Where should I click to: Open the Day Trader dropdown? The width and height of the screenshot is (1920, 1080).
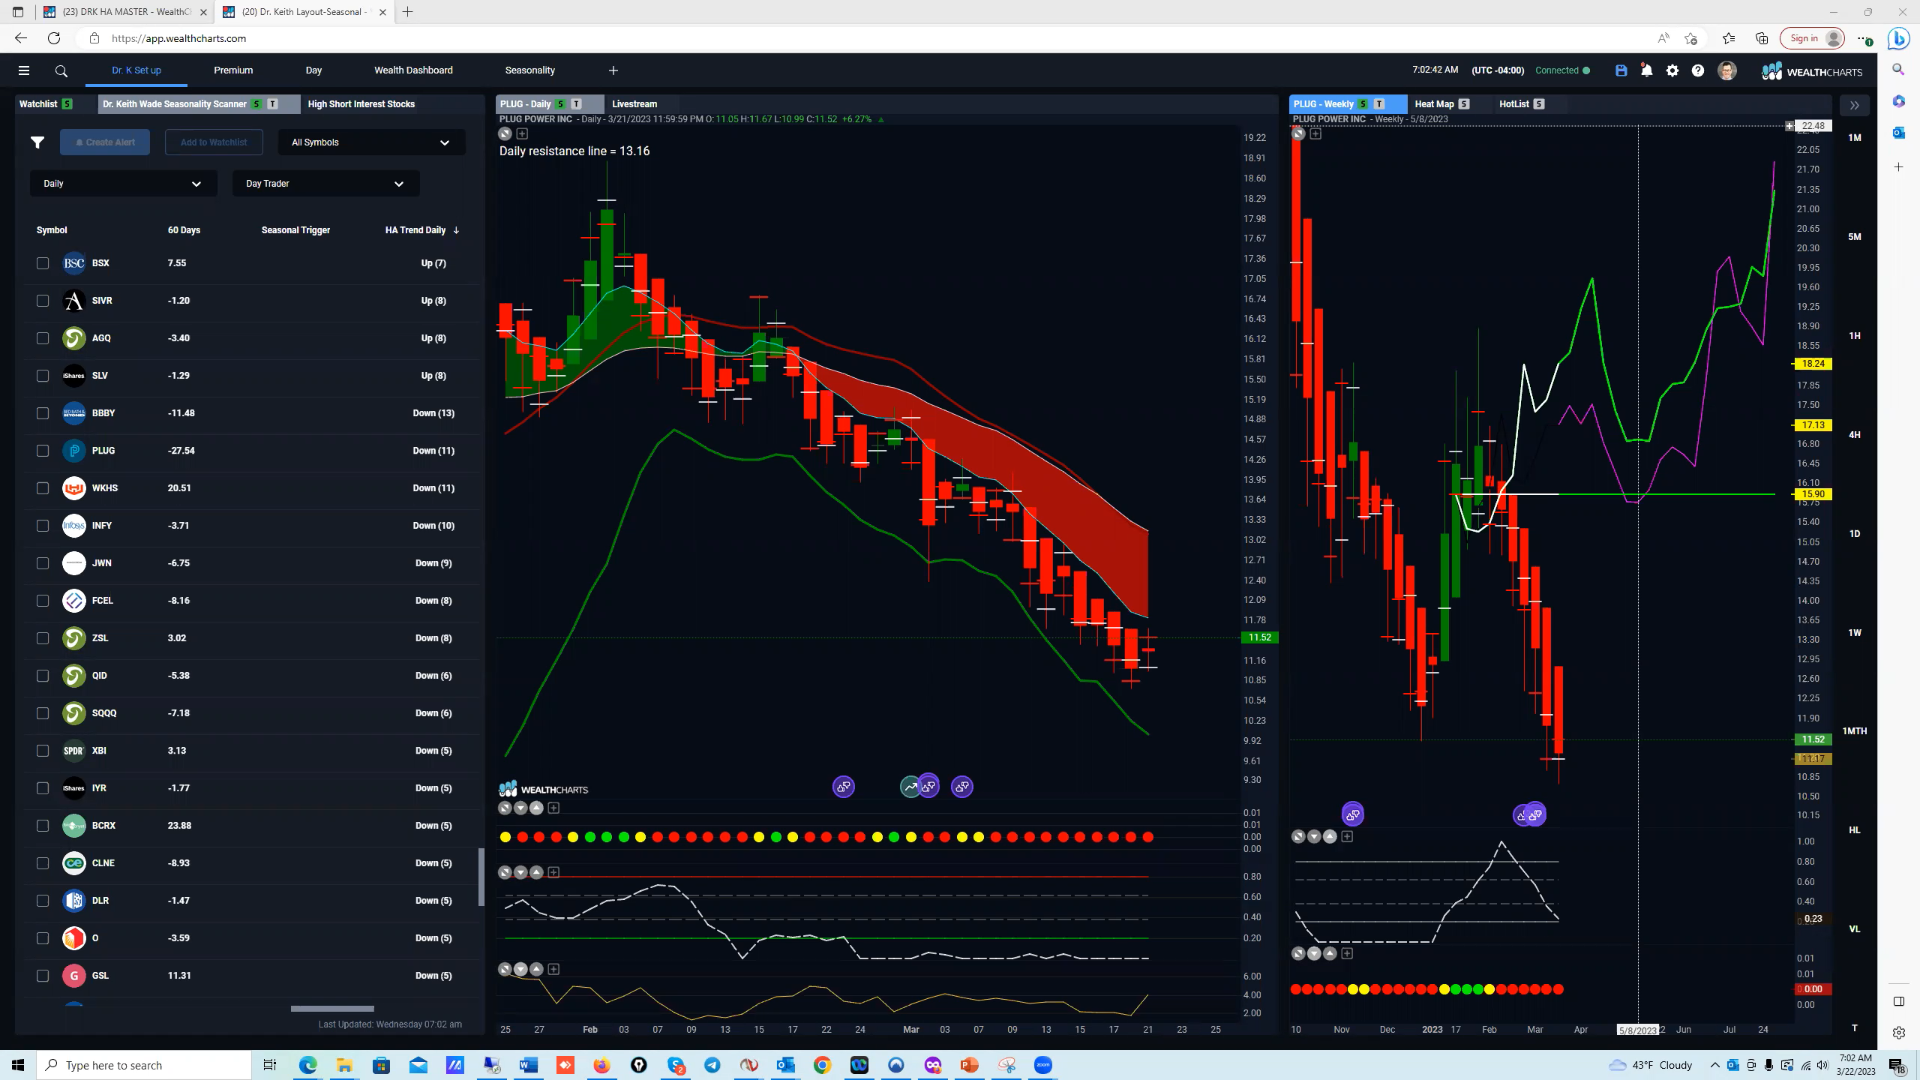(326, 183)
